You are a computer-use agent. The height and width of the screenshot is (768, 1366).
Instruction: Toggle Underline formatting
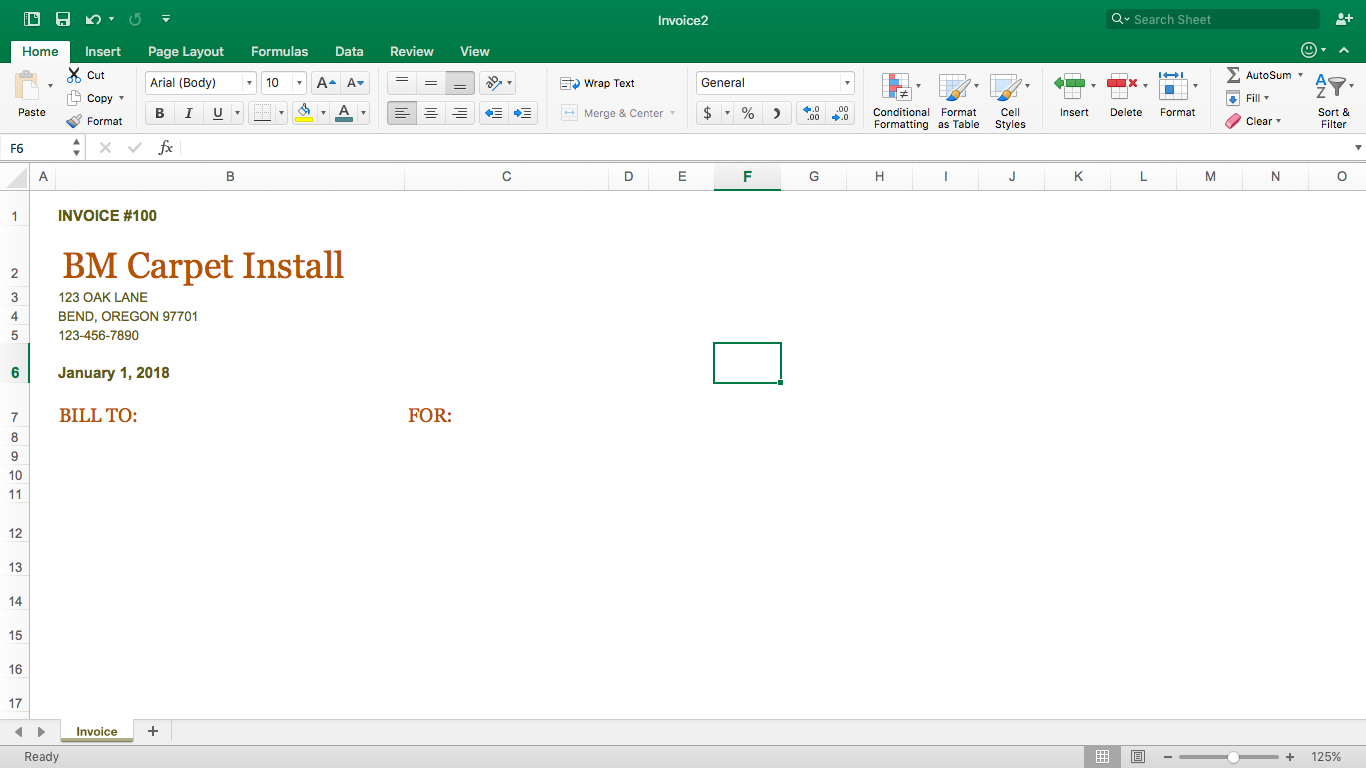(217, 113)
